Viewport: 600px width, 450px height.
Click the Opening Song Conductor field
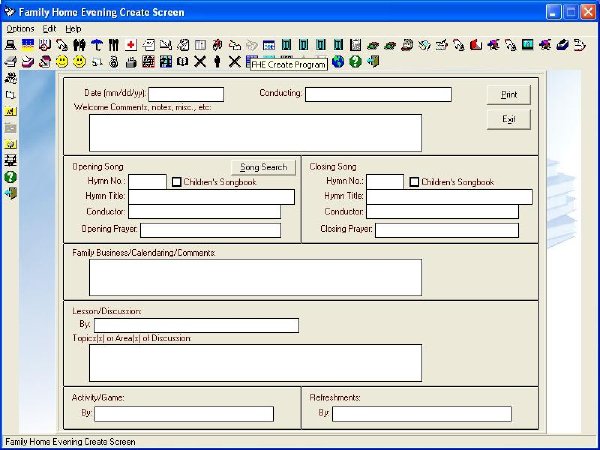tap(204, 212)
